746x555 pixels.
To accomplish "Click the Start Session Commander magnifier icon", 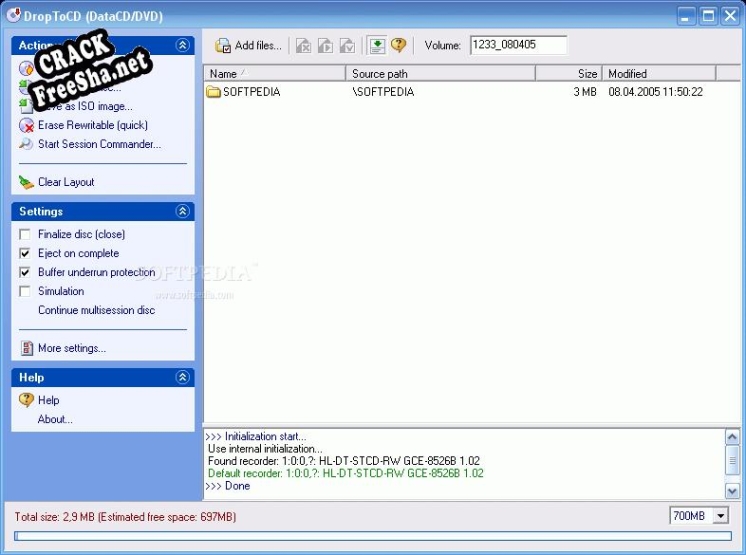I will point(27,144).
